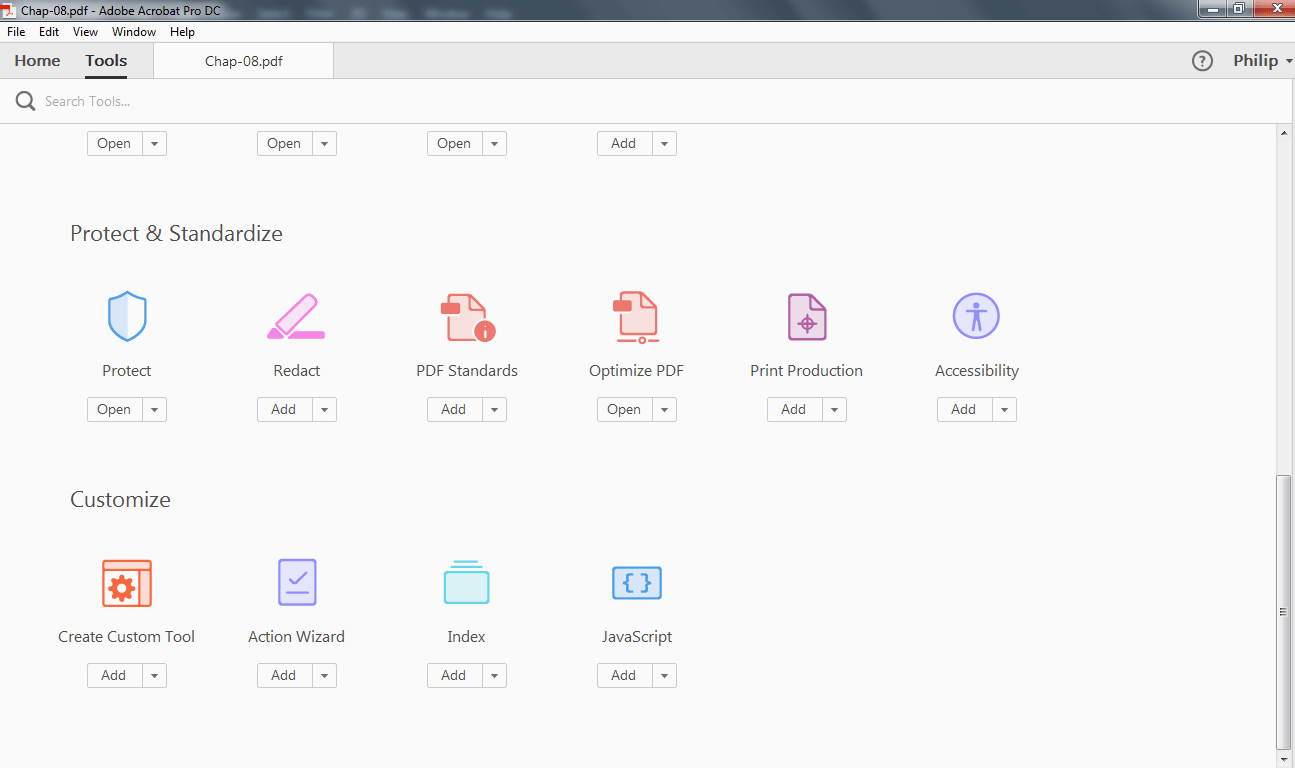The image size is (1295, 768).
Task: Click the Protect label text
Action: 127,371
